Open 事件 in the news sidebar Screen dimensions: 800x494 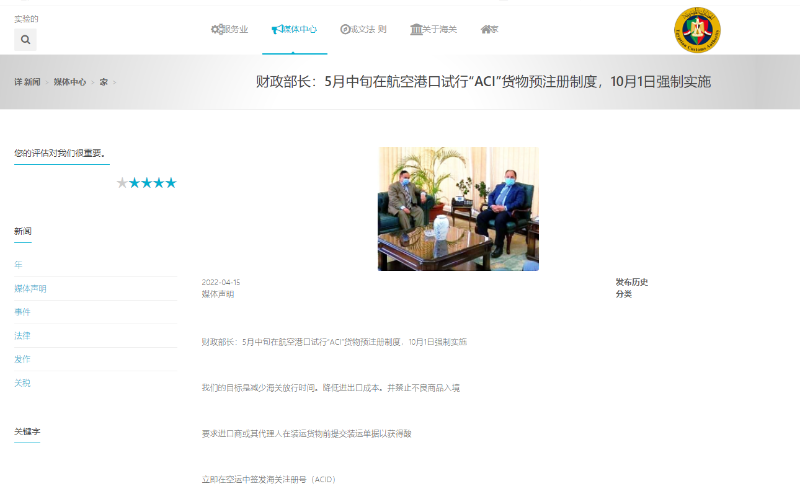click(x=22, y=312)
